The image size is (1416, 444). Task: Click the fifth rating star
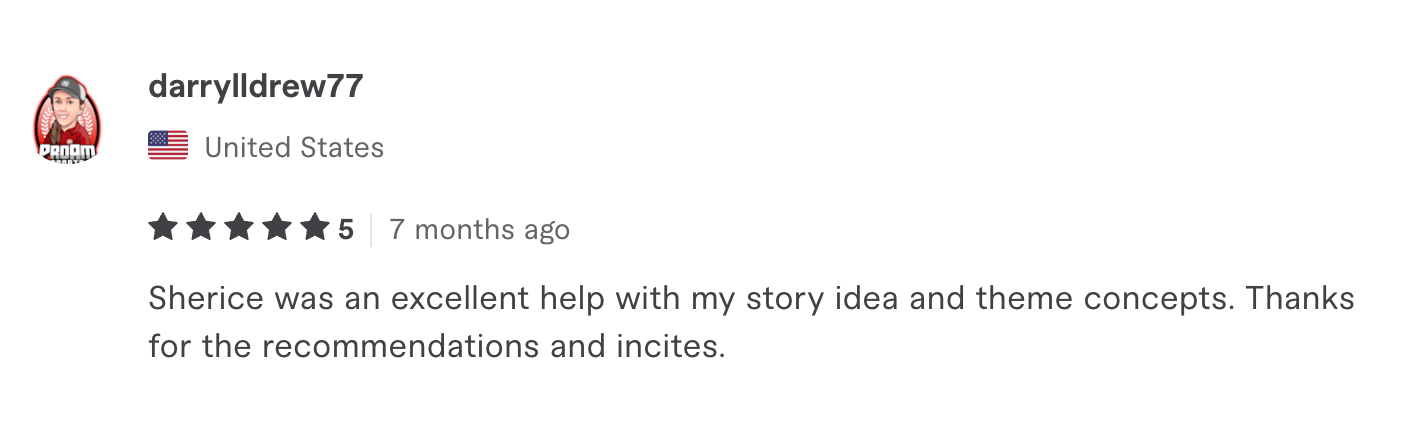point(315,228)
